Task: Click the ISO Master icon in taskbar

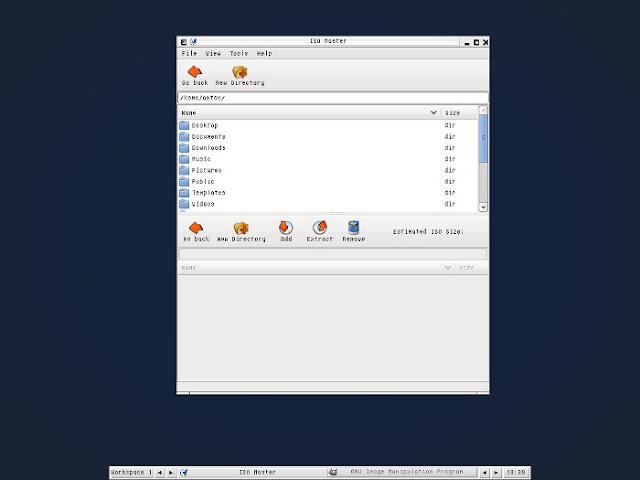Action: point(184,472)
